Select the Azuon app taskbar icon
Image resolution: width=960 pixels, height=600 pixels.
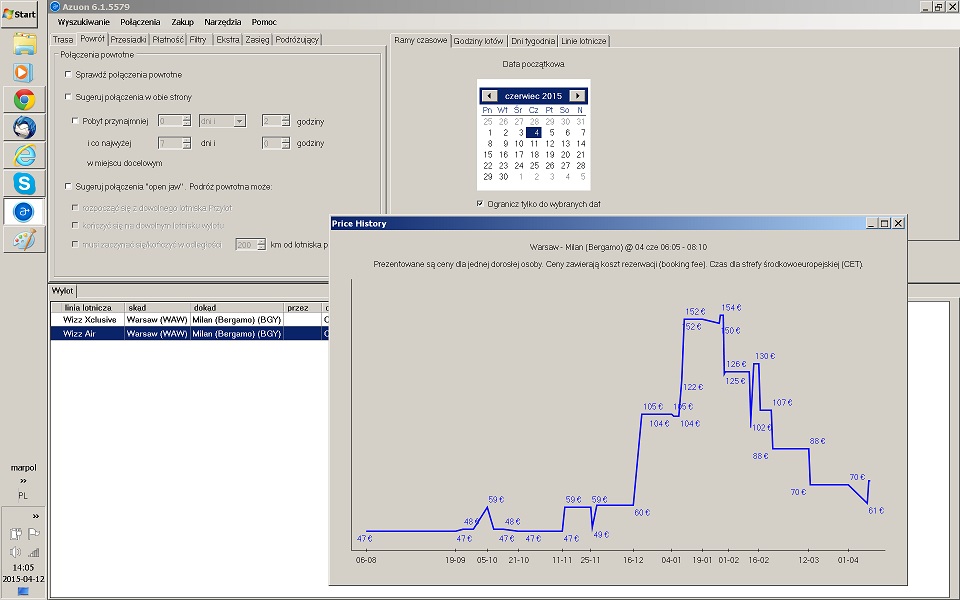pos(24,212)
